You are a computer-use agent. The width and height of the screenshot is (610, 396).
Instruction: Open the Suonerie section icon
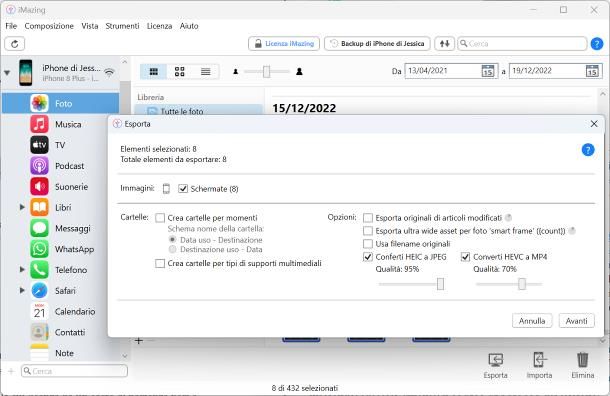click(39, 187)
